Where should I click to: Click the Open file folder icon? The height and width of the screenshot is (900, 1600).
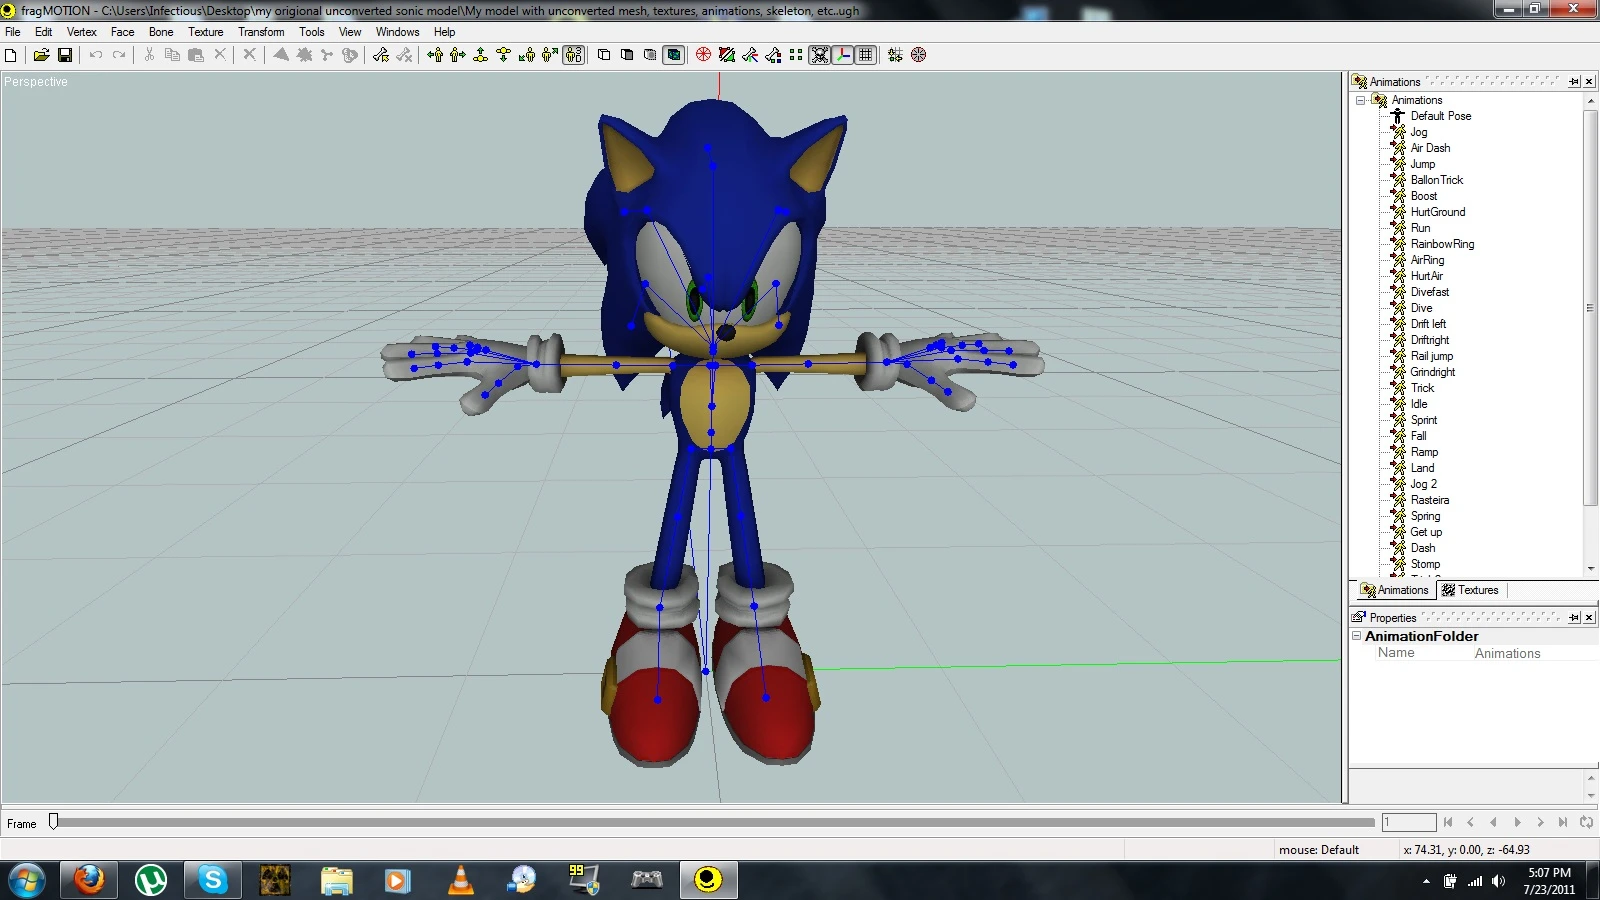click(x=41, y=55)
